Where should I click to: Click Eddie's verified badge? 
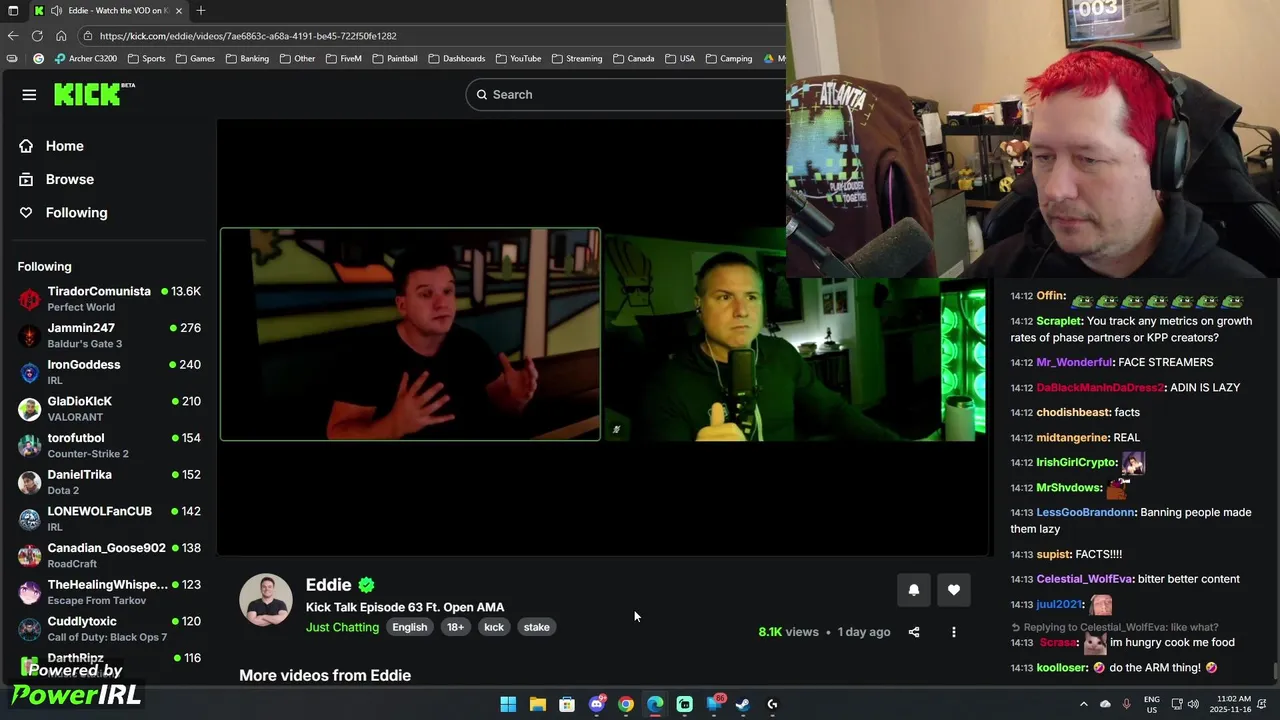[x=366, y=585]
